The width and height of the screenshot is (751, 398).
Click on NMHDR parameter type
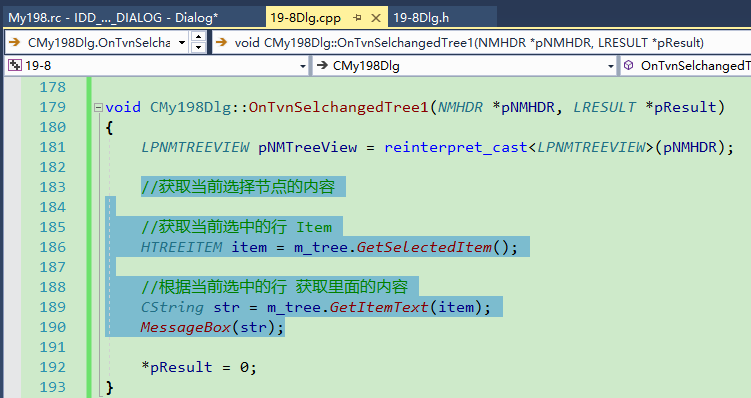[x=460, y=107]
